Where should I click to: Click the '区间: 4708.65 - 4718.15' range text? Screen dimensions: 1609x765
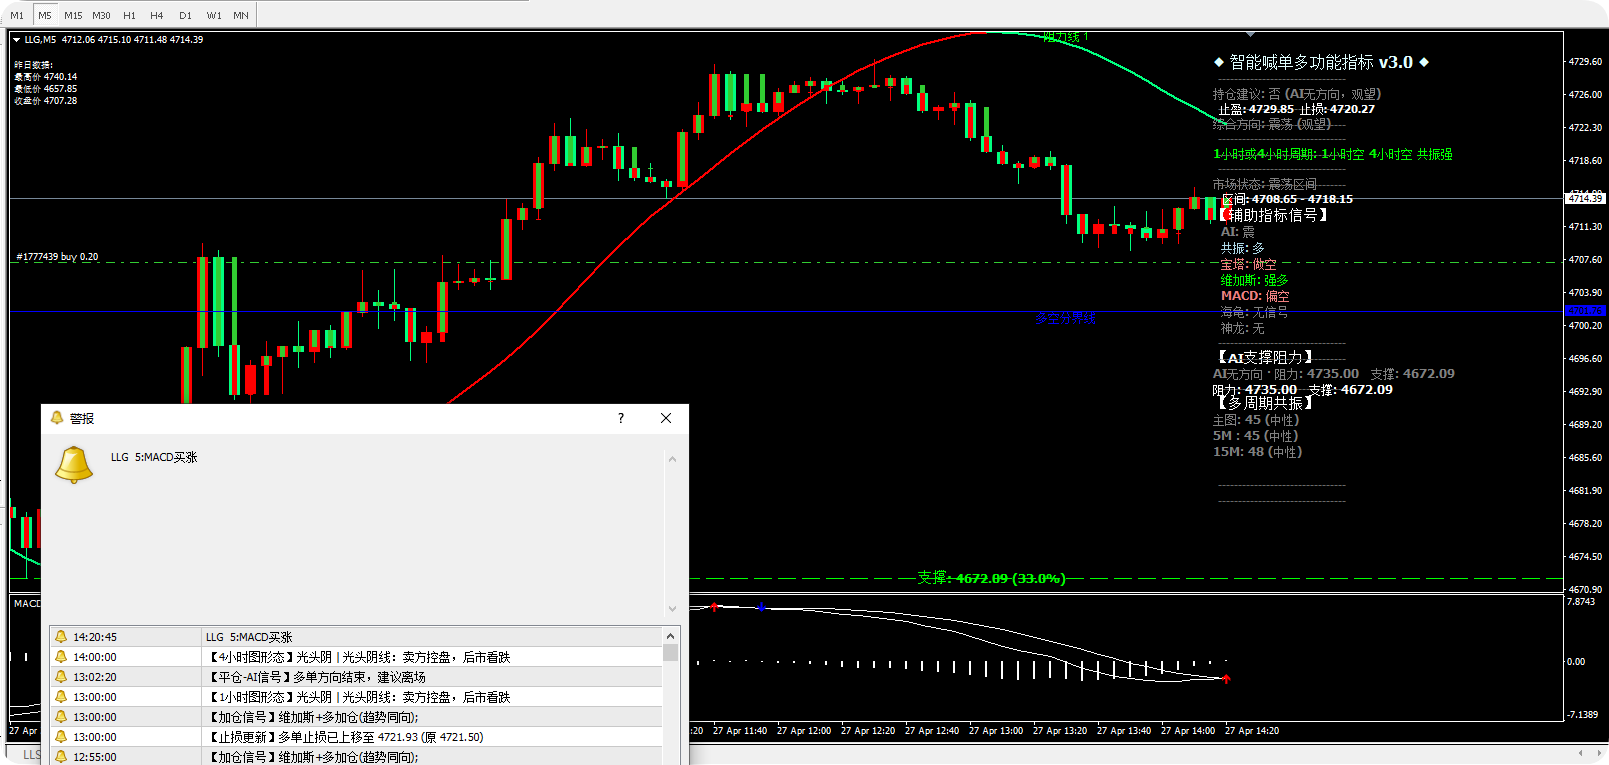1287,199
